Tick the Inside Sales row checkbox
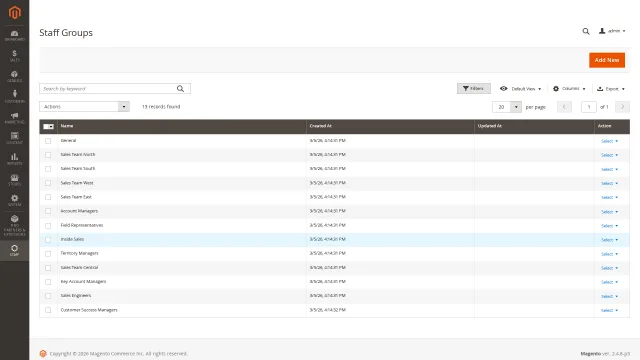Viewport: 640px width, 360px height. [48, 240]
